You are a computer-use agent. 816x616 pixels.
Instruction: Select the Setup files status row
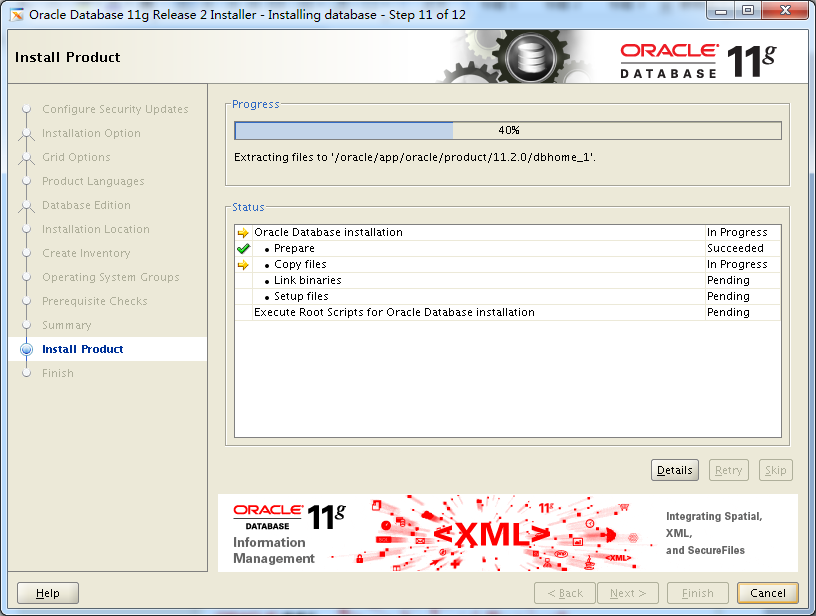(x=508, y=297)
